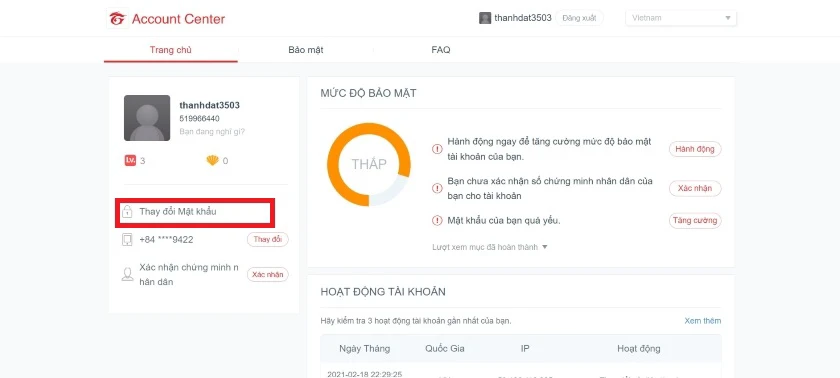The width and height of the screenshot is (840, 378).
Task: Expand Lượt xem mục đã hoàn thành
Action: click(x=490, y=247)
